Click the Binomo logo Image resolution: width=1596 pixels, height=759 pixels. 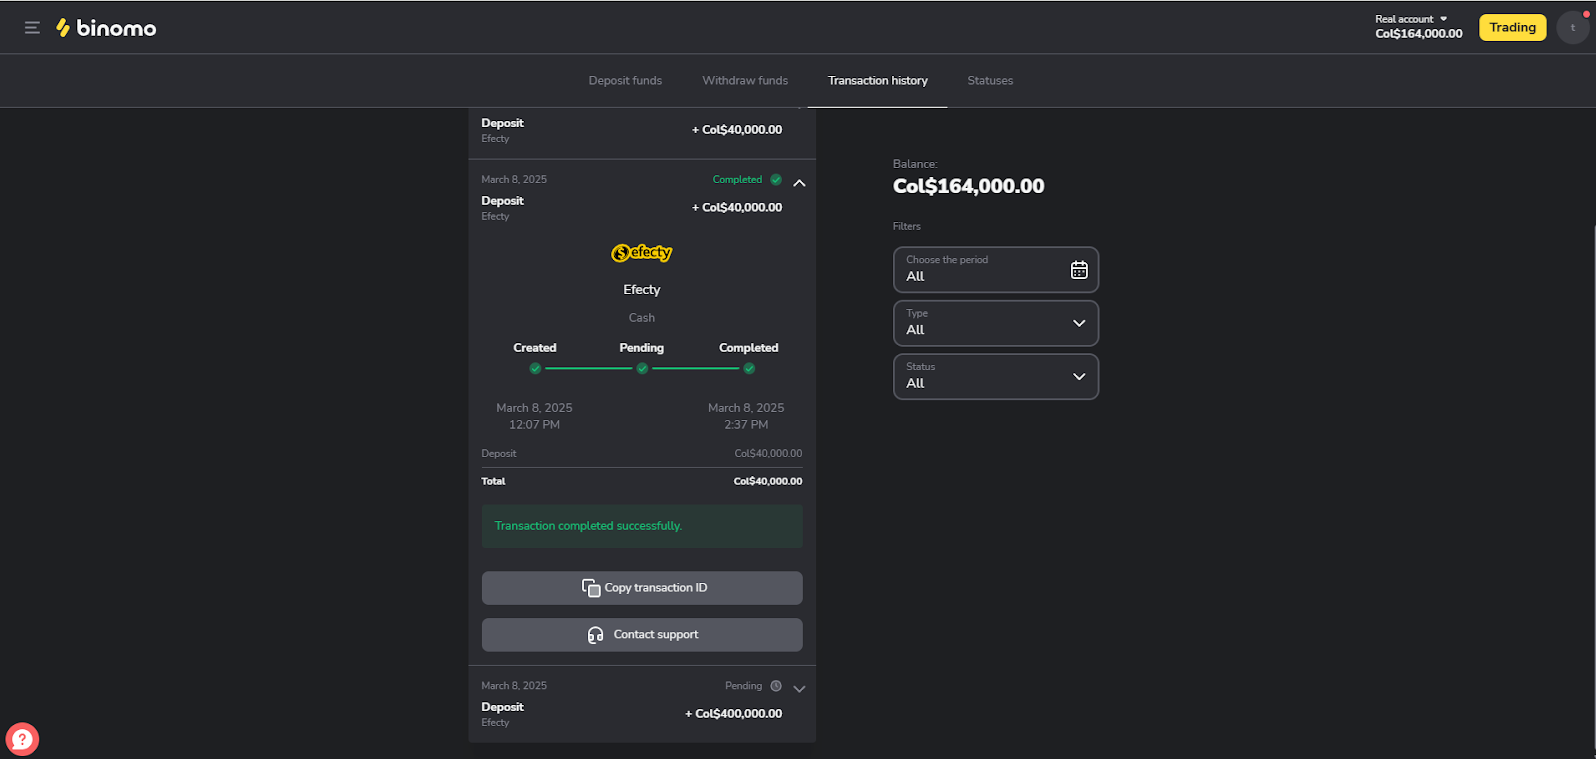(x=106, y=28)
